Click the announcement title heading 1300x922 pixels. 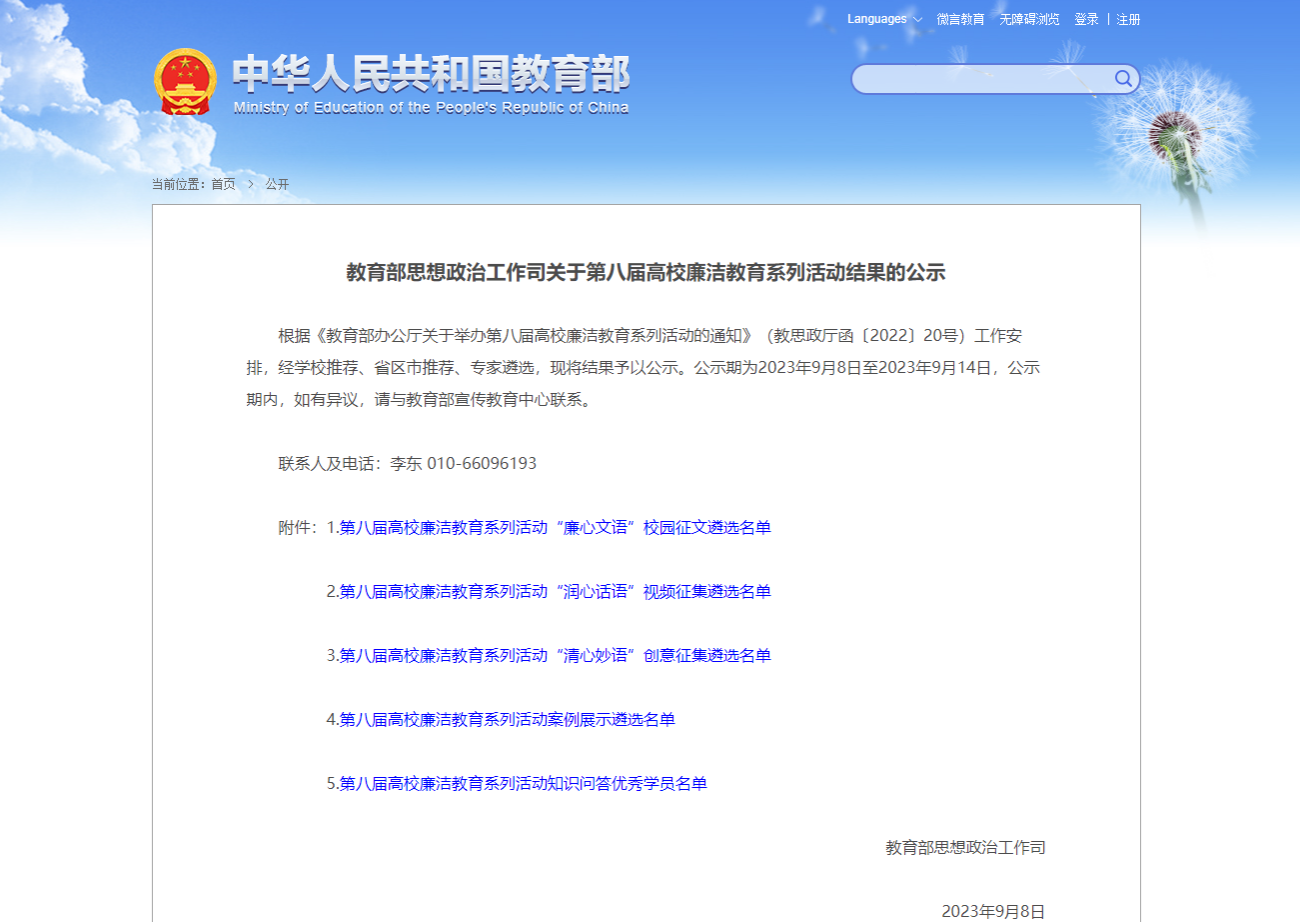[x=645, y=273]
